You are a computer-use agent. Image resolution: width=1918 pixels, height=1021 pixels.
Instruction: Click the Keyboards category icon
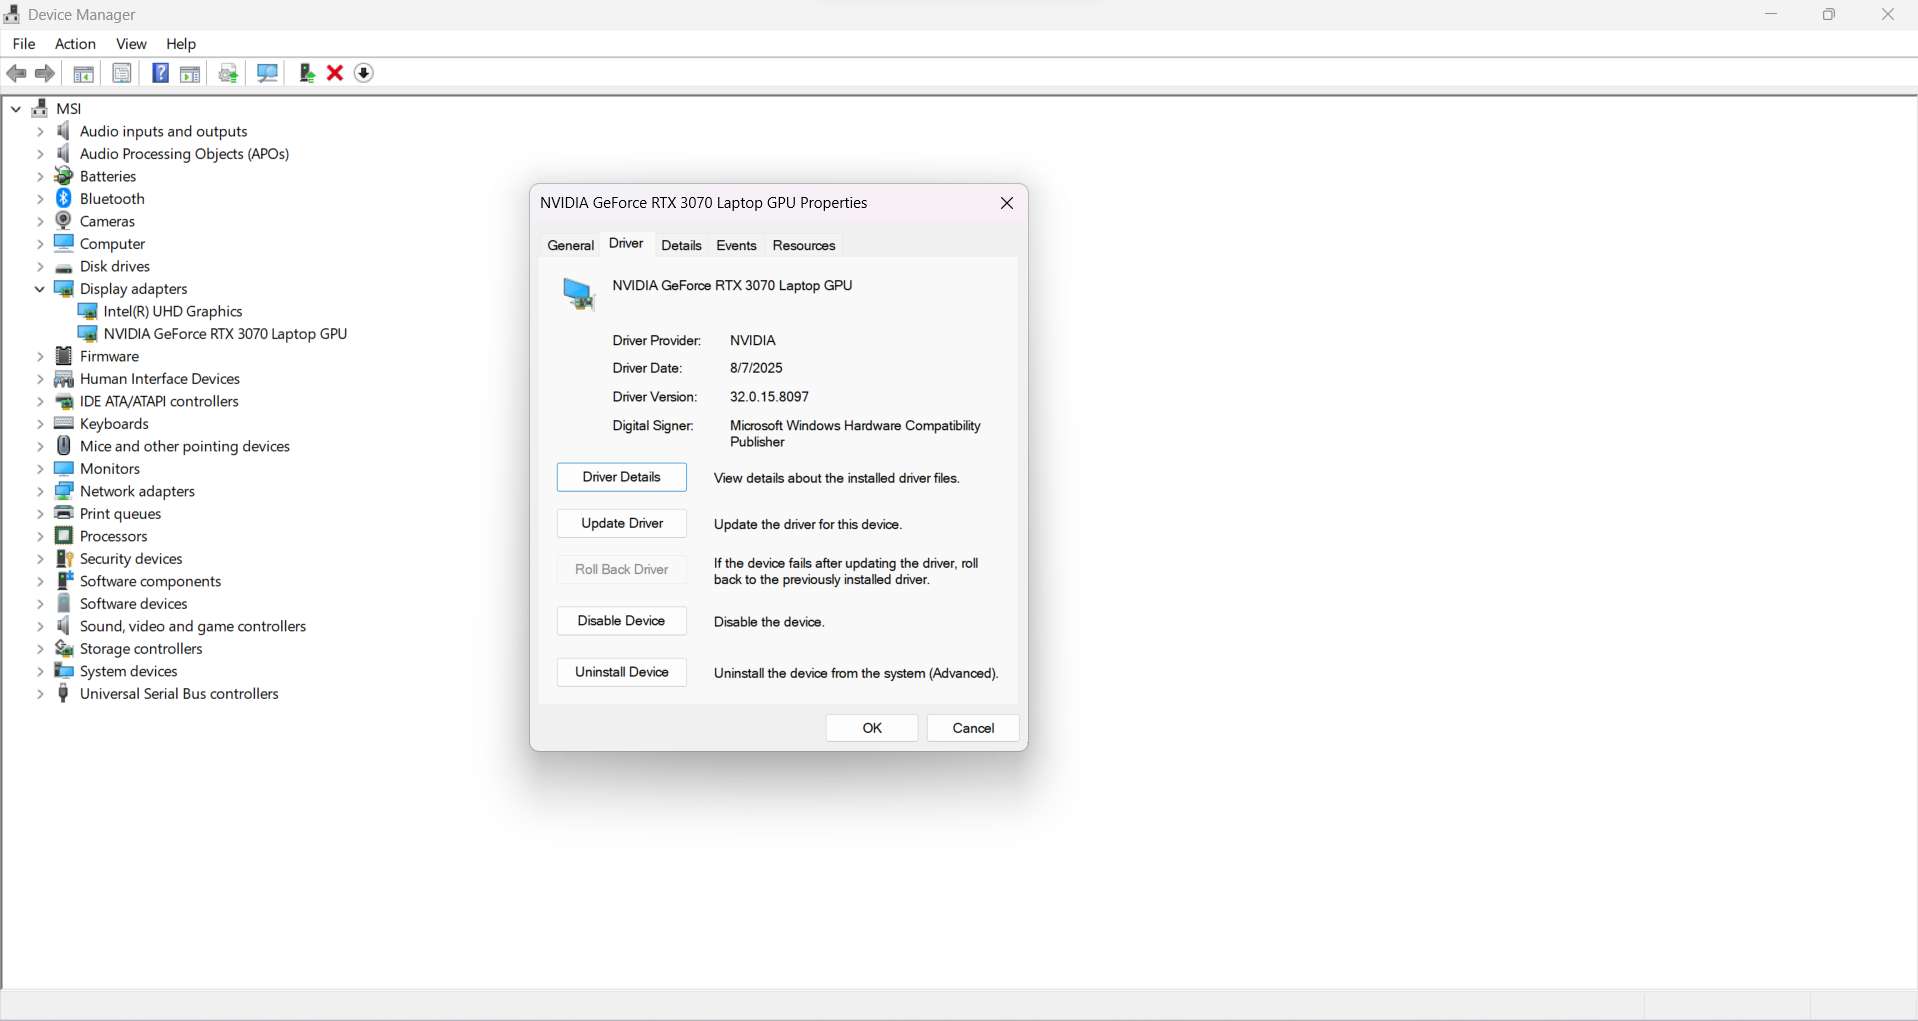(64, 424)
